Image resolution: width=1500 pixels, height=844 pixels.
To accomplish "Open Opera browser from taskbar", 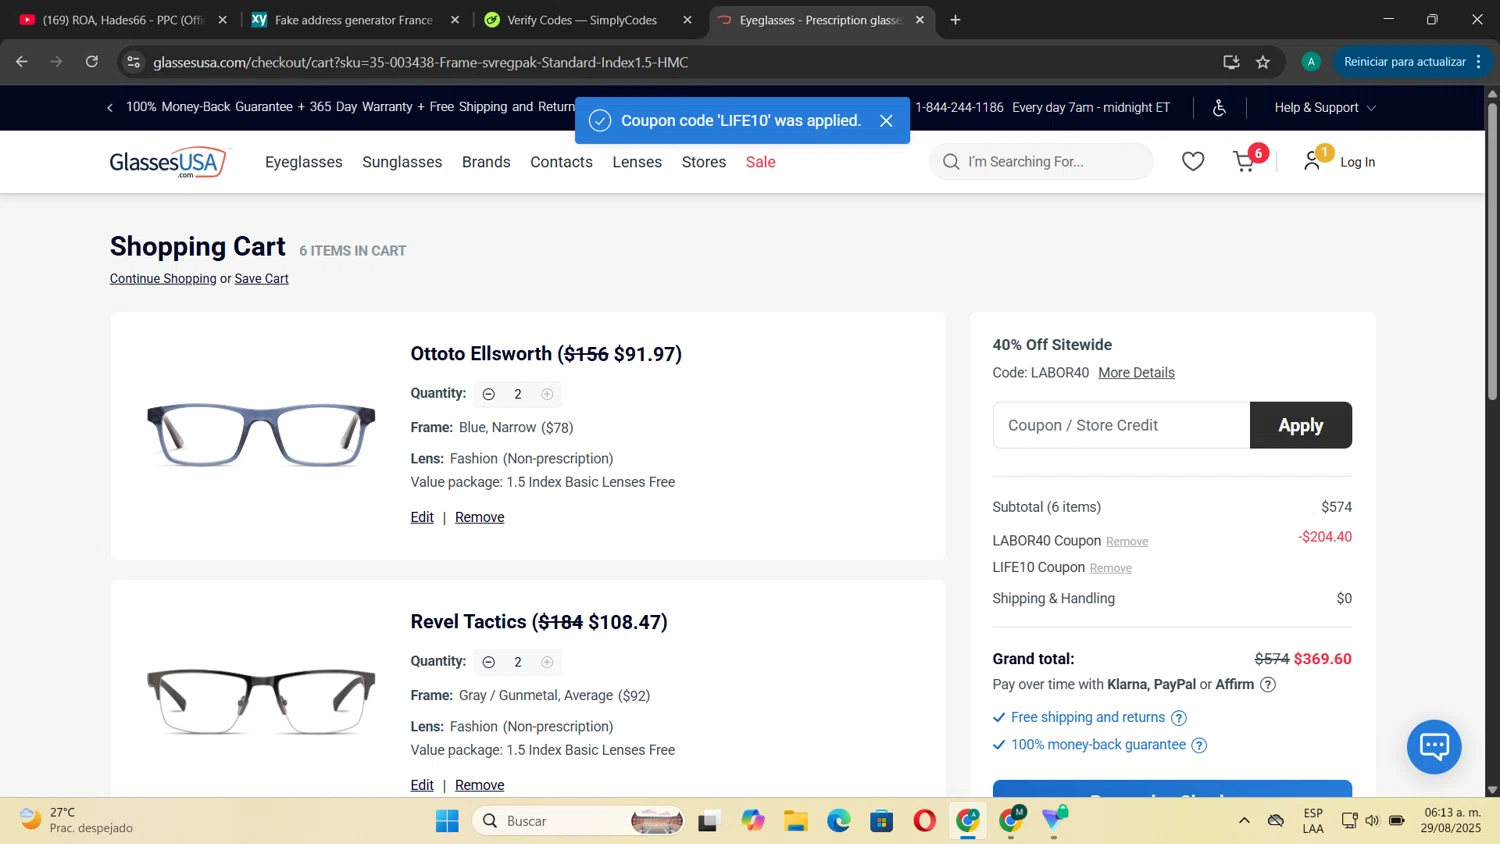I will coord(924,821).
